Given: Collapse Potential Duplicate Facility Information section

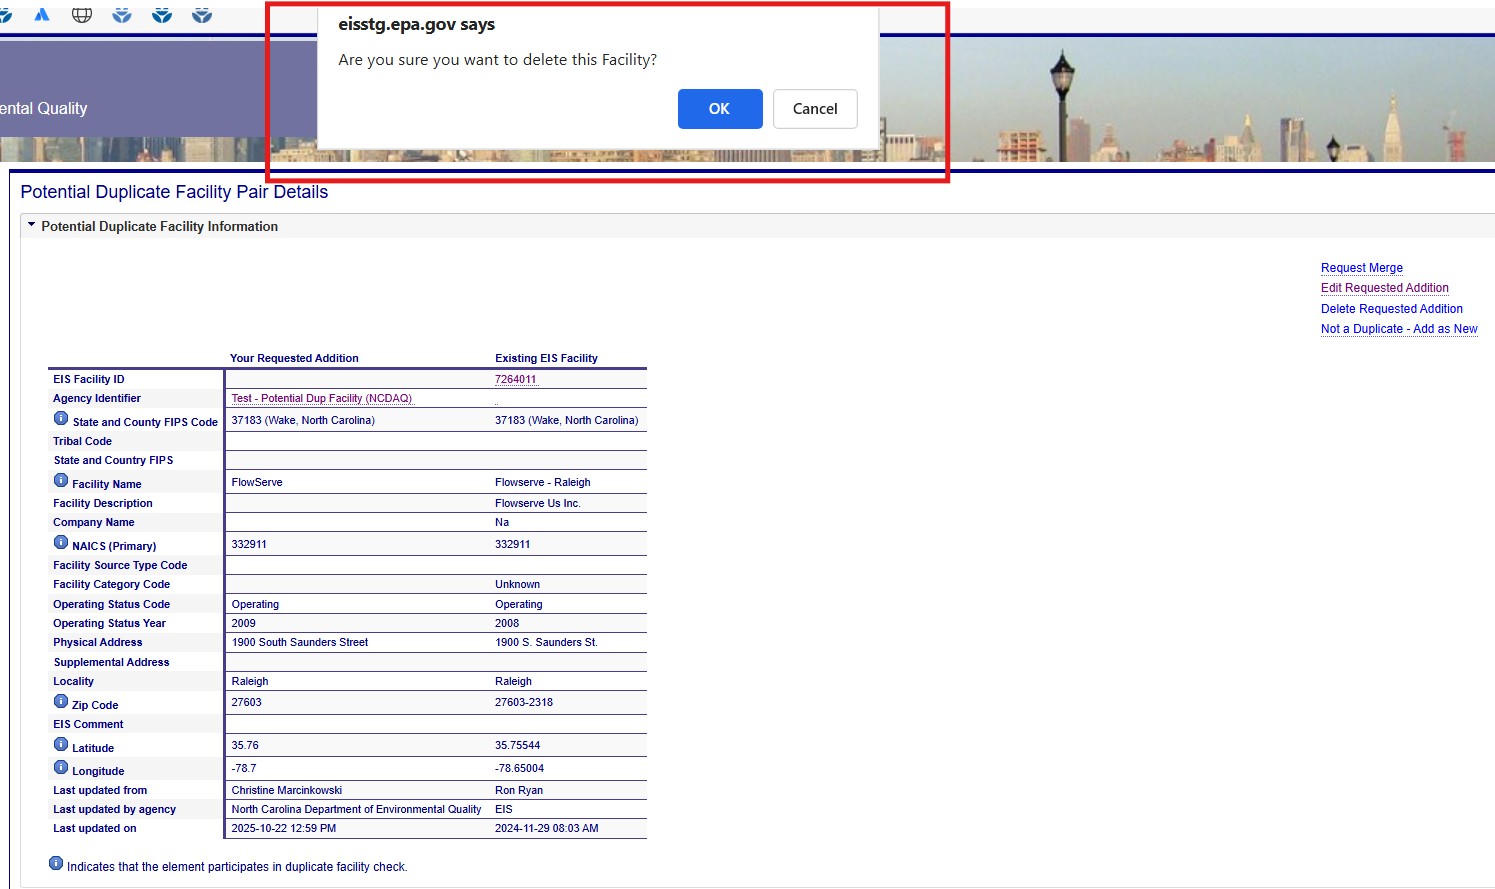Looking at the screenshot, I should (32, 226).
